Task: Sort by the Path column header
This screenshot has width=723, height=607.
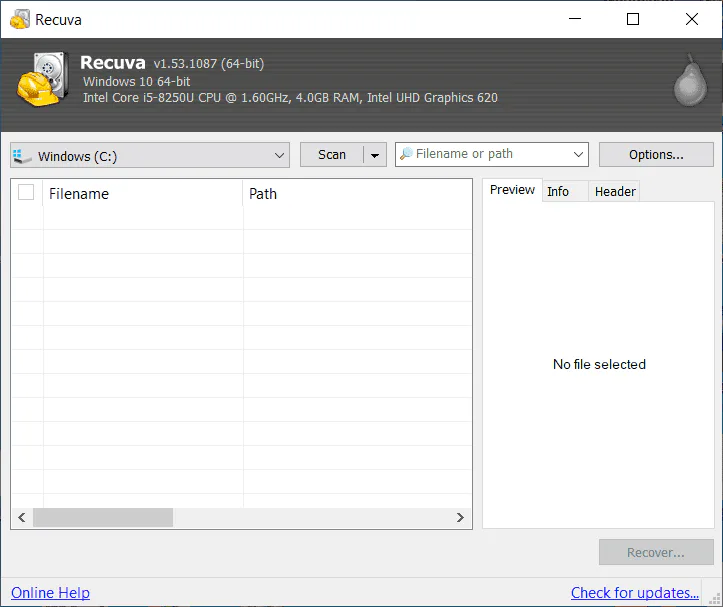Action: [357, 193]
